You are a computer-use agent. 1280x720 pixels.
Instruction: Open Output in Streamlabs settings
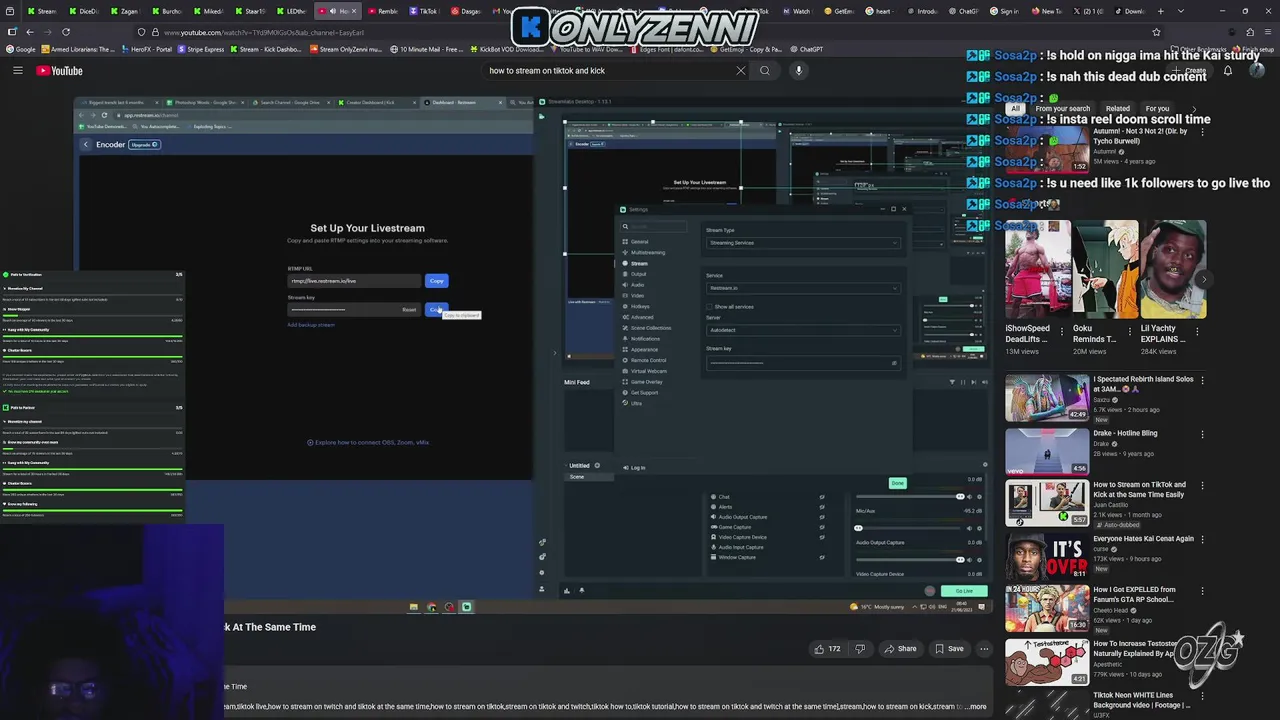coord(638,274)
